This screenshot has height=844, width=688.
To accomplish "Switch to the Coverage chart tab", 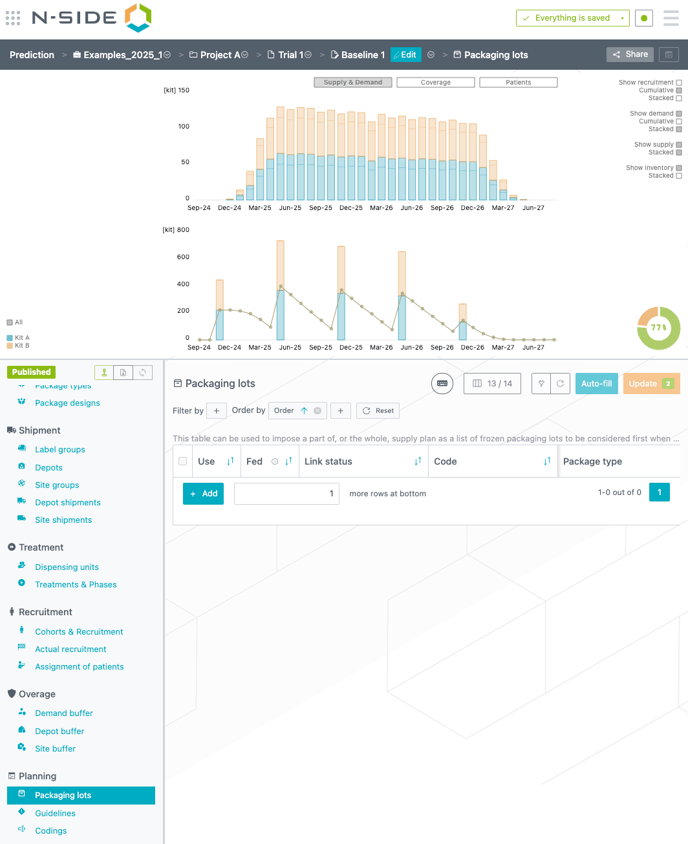I will pos(435,82).
